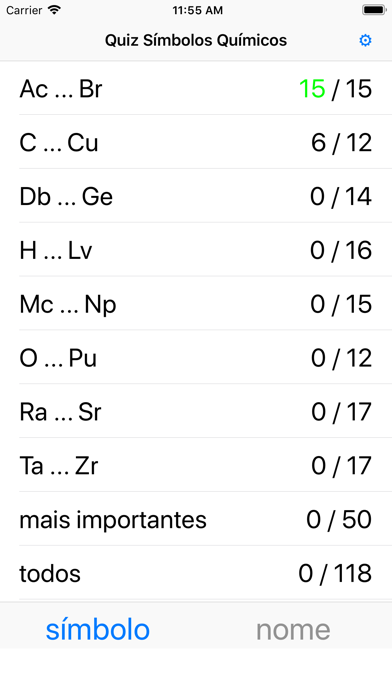Tap the Quiz Símbolos Químicos title

click(x=196, y=40)
